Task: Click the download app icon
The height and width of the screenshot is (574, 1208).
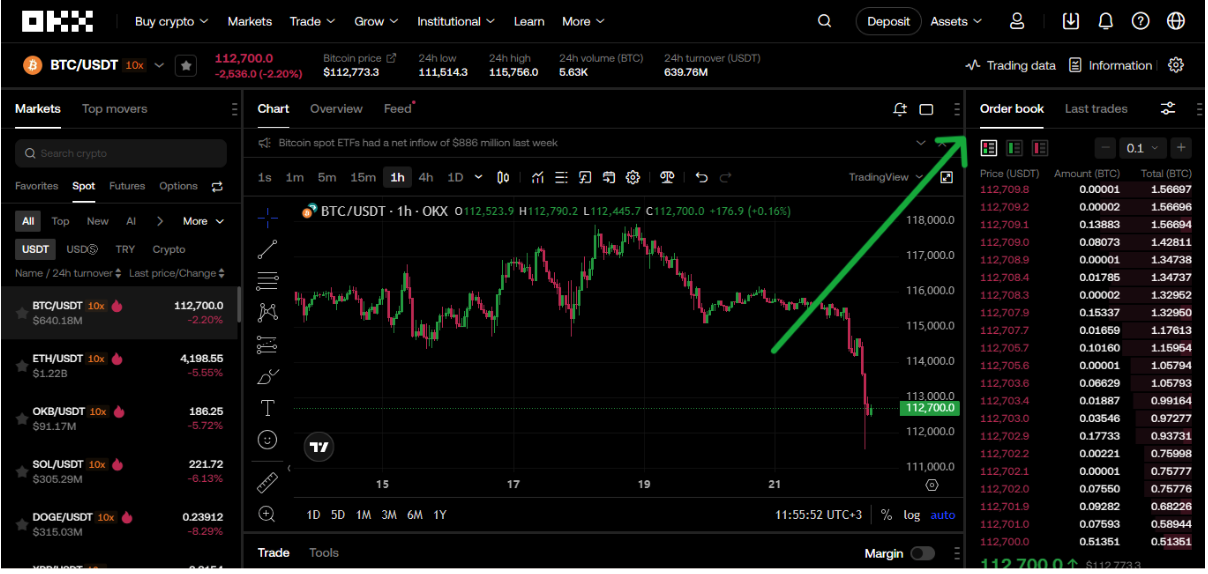Action: tap(1071, 21)
